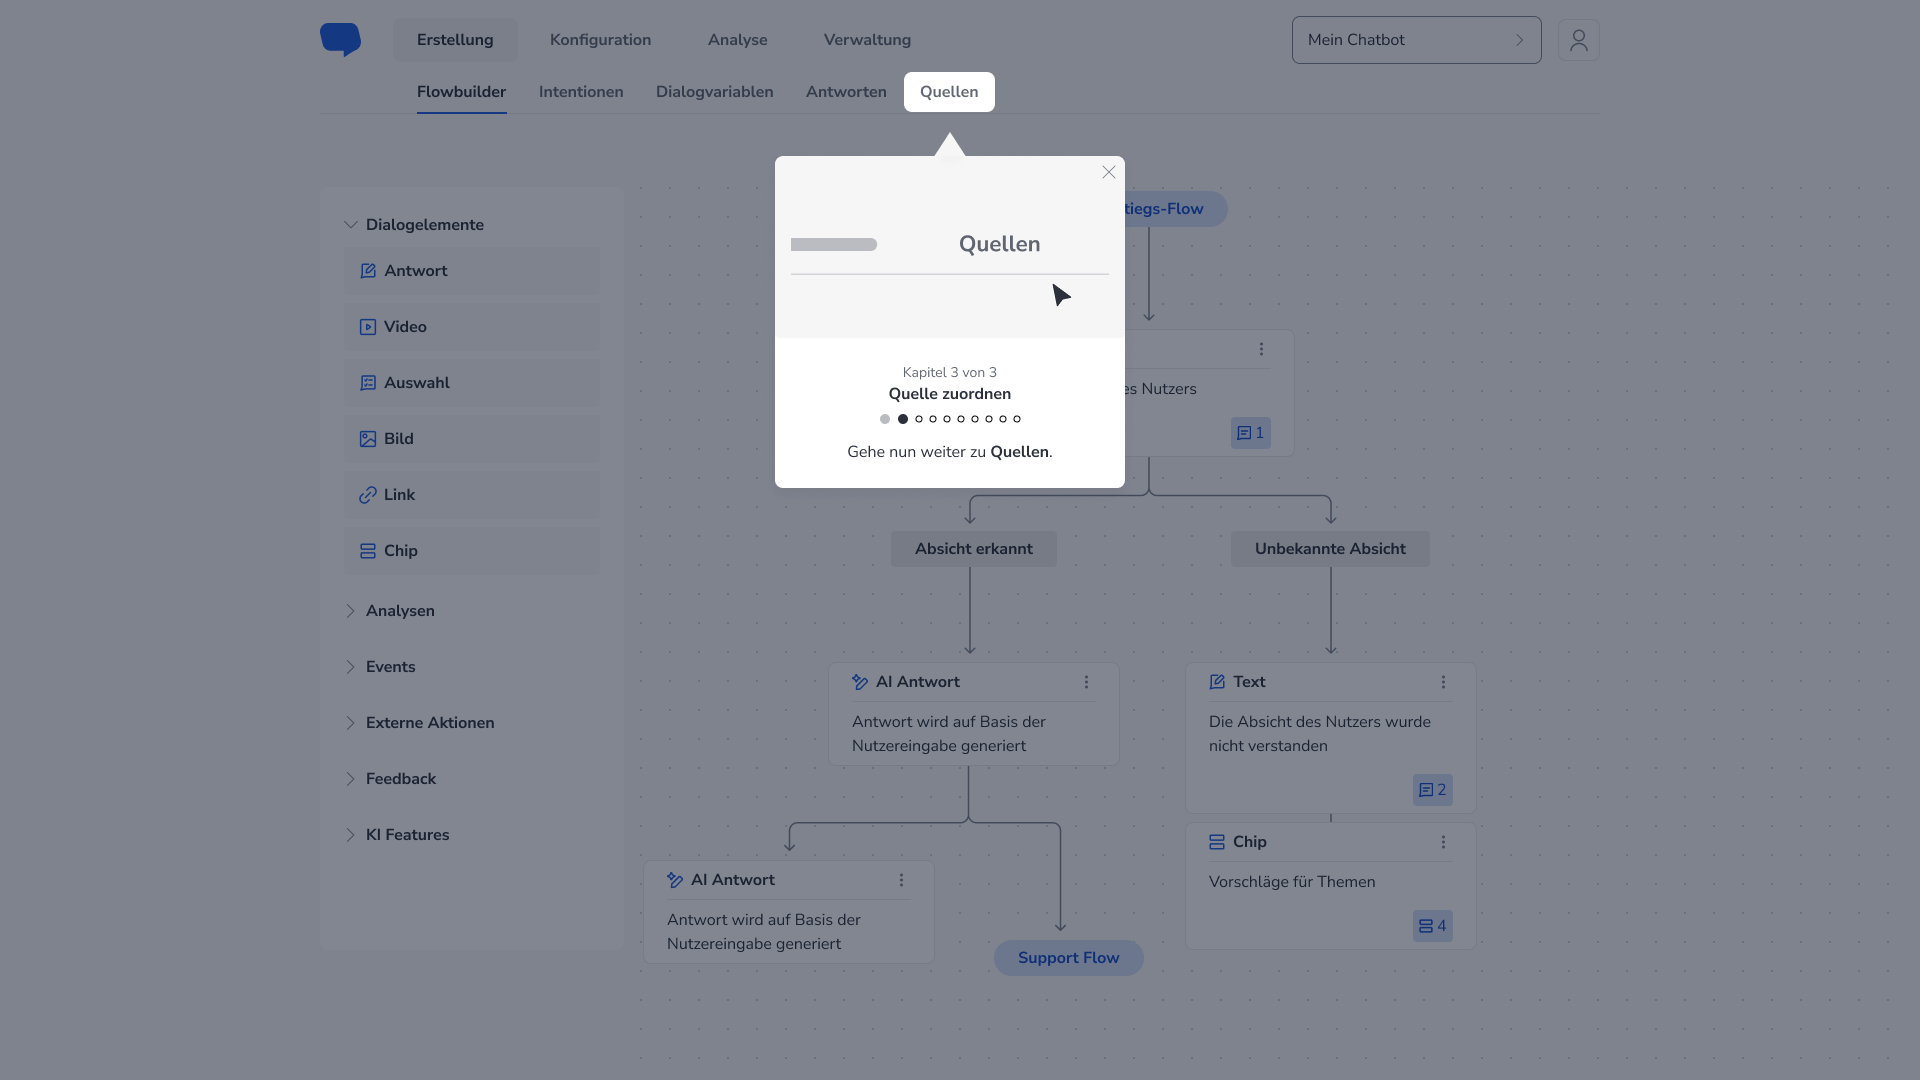
Task: Open the Konfiguration menu
Action: [600, 40]
